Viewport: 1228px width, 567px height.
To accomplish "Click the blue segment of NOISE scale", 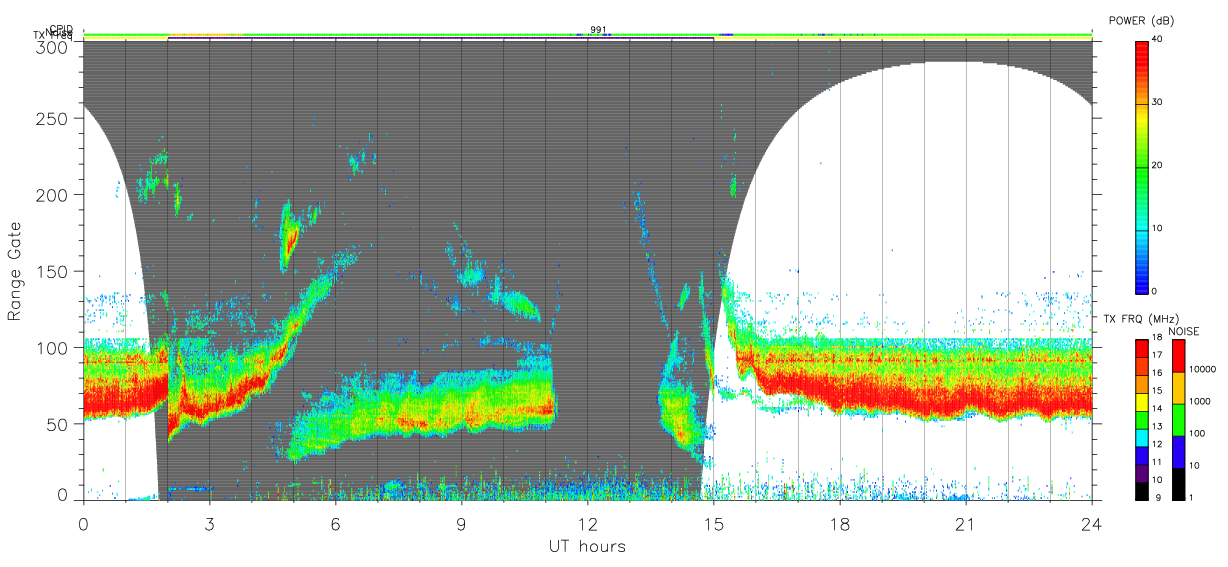I will tap(1180, 452).
